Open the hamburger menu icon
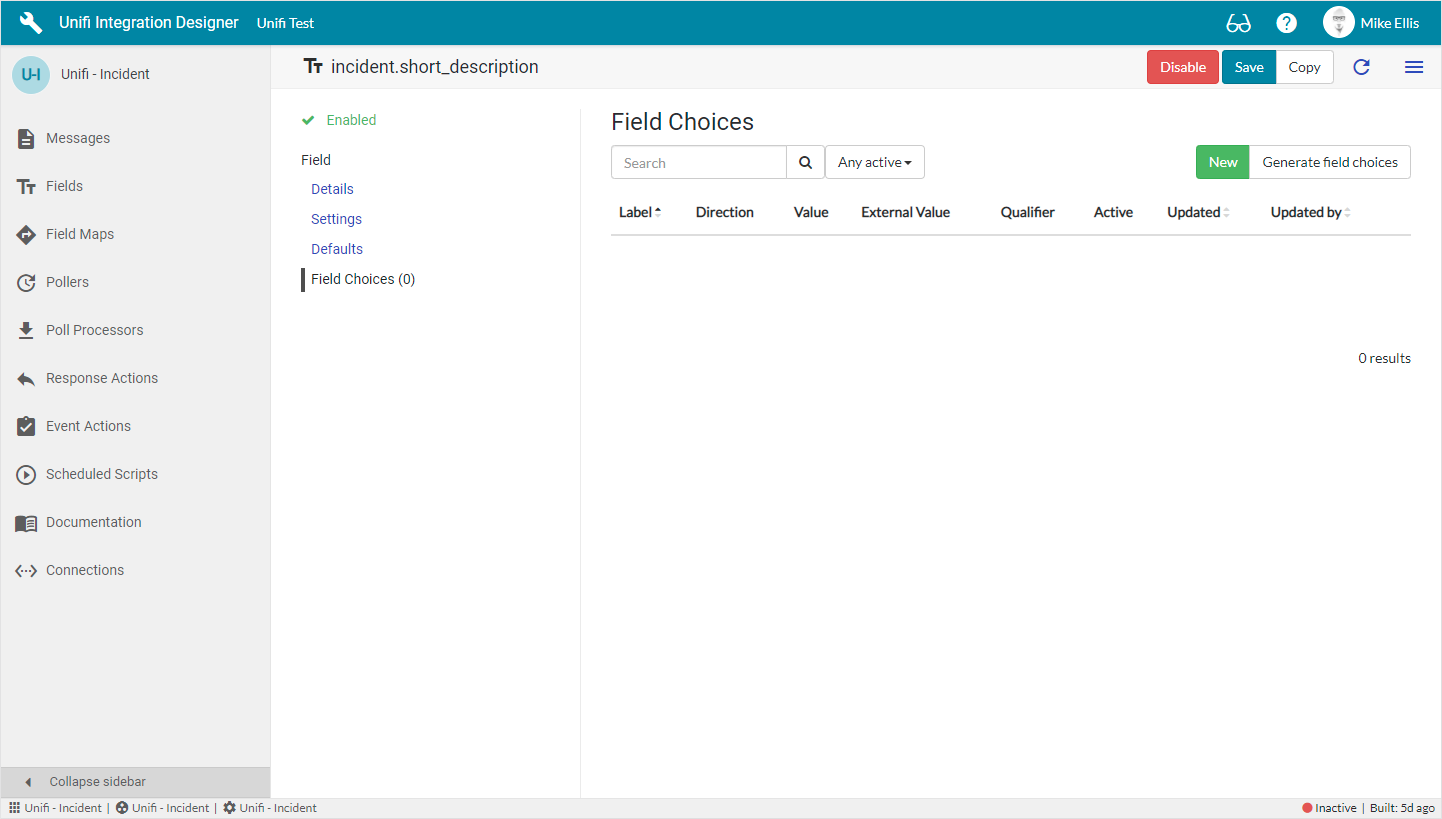The image size is (1442, 819). tap(1413, 67)
